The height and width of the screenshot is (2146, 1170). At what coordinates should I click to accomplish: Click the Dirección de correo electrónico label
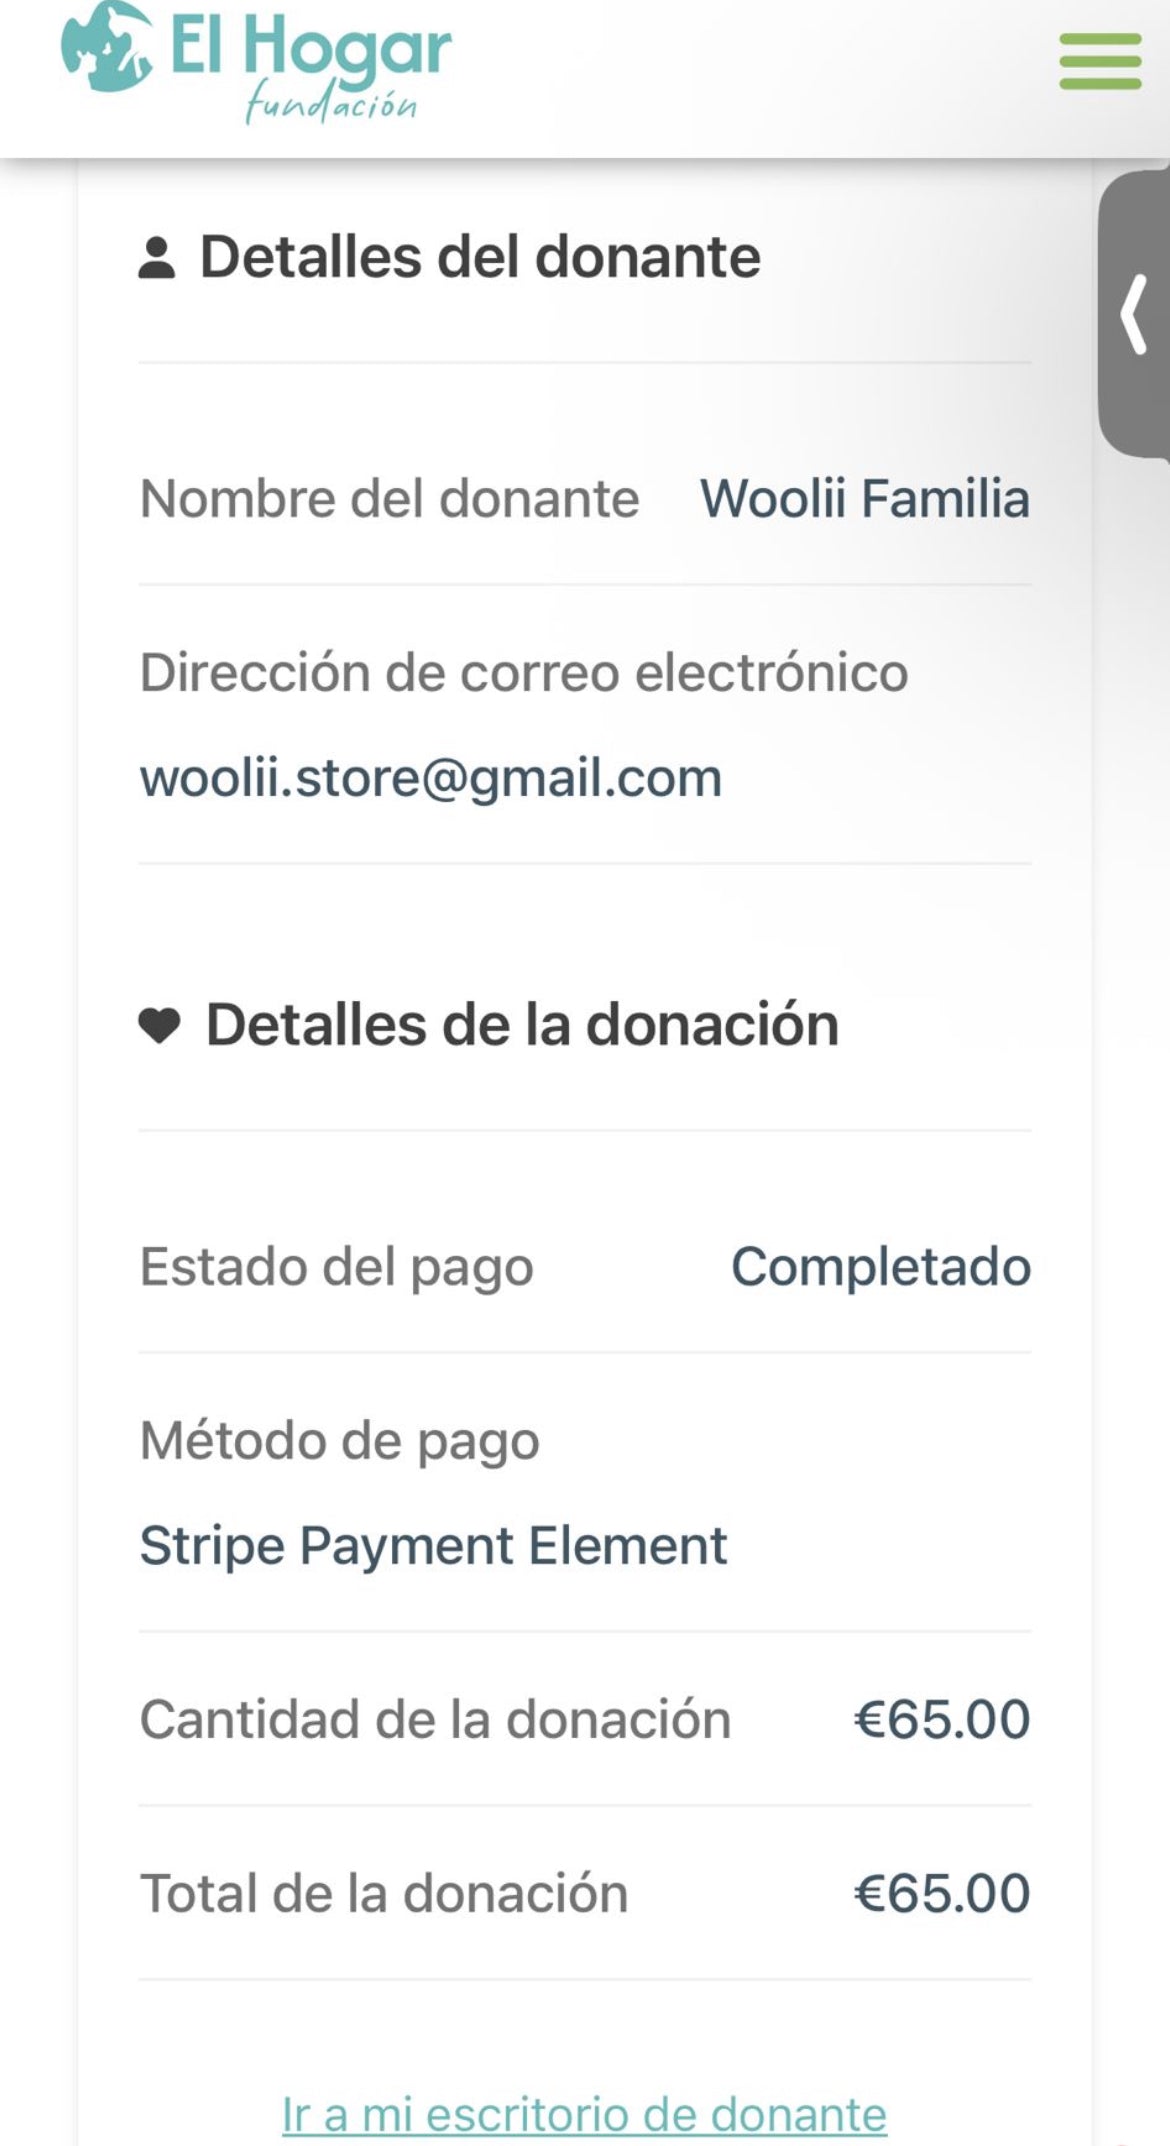point(523,671)
